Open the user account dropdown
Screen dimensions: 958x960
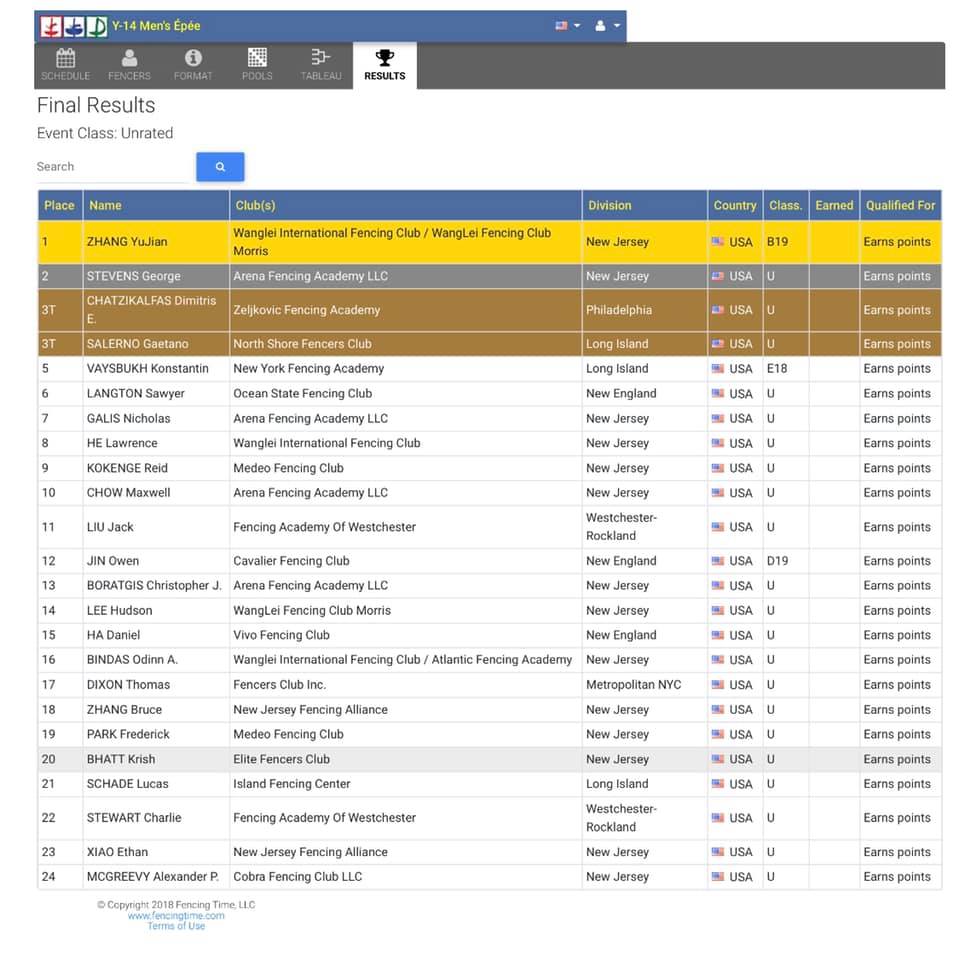(607, 26)
